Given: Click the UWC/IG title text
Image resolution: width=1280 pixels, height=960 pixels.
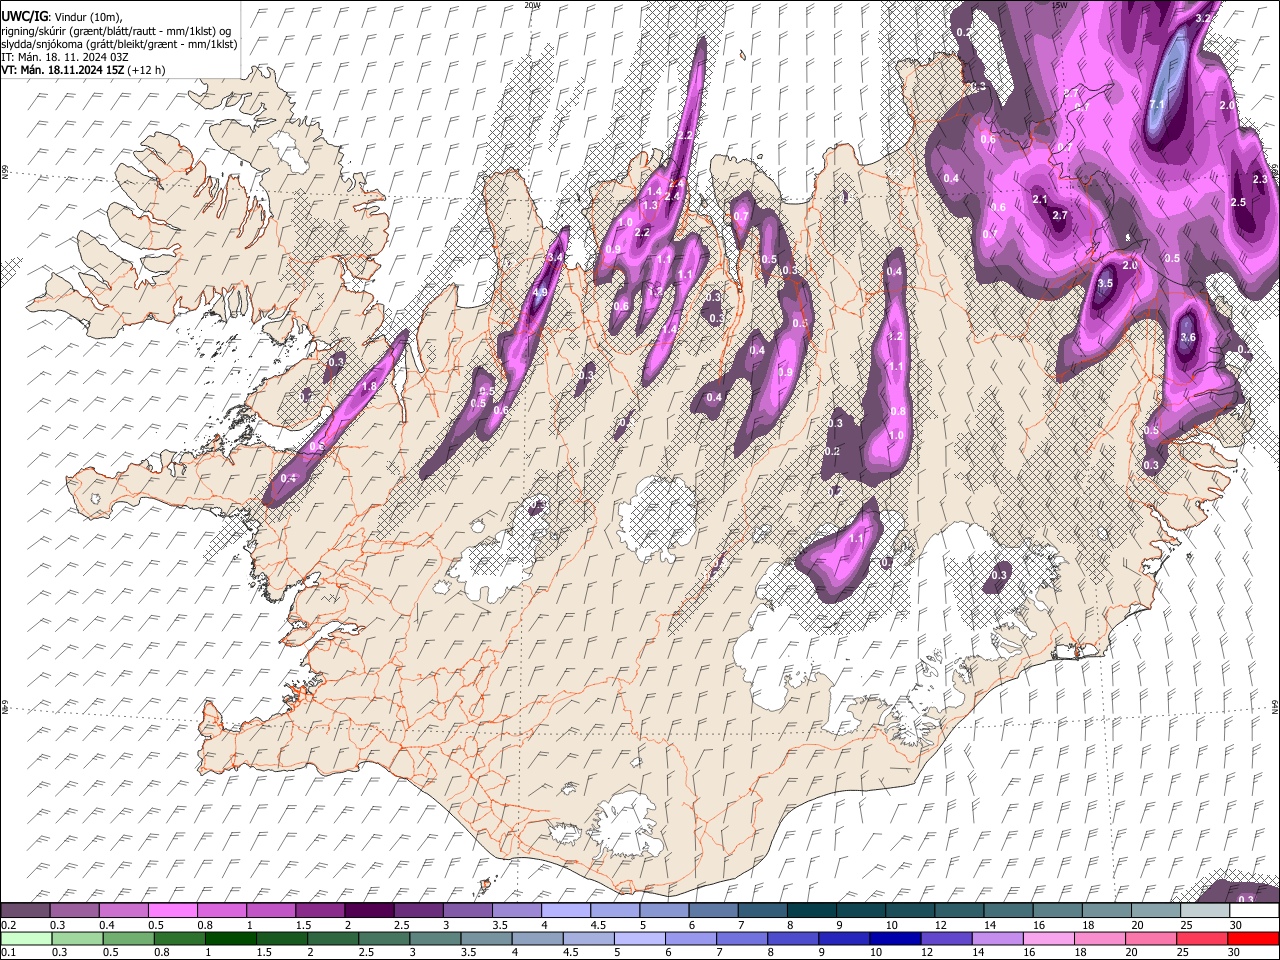Looking at the screenshot, I should [23, 17].
